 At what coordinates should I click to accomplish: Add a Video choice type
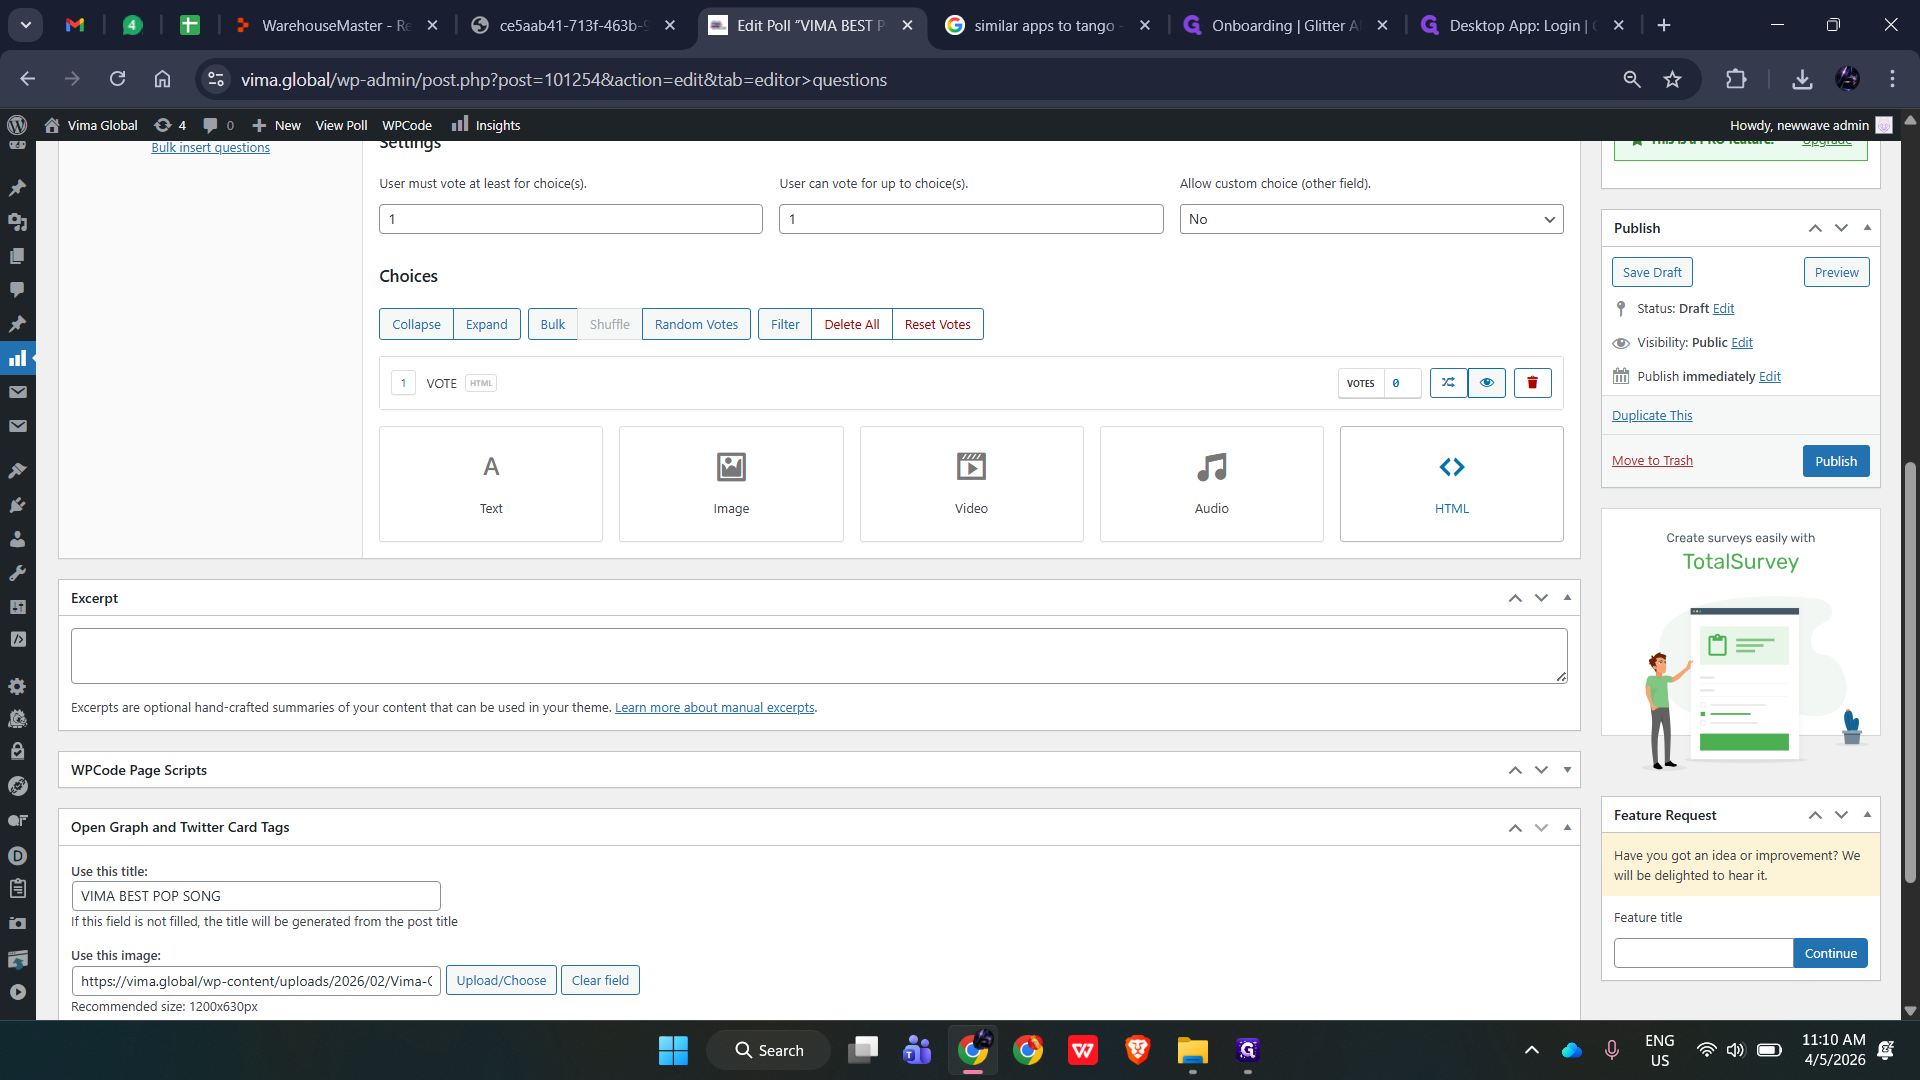coord(971,484)
